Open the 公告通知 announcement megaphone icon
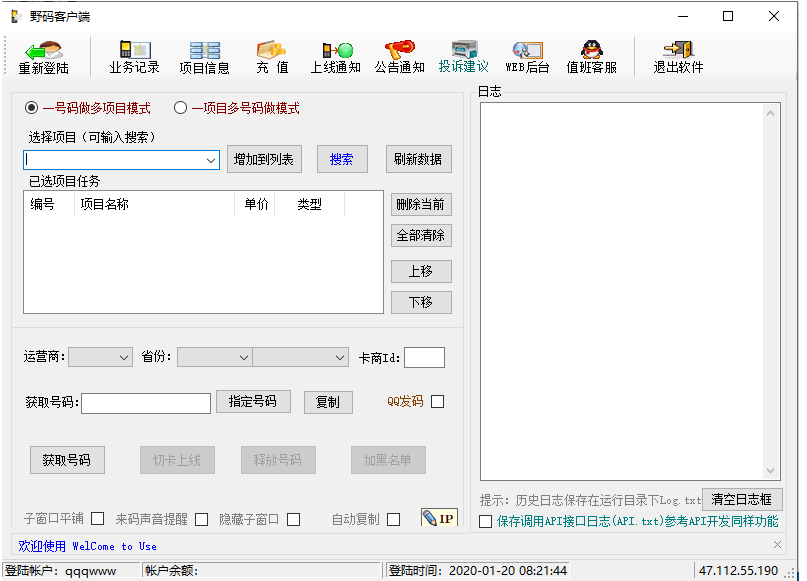807x581 pixels. [x=399, y=58]
